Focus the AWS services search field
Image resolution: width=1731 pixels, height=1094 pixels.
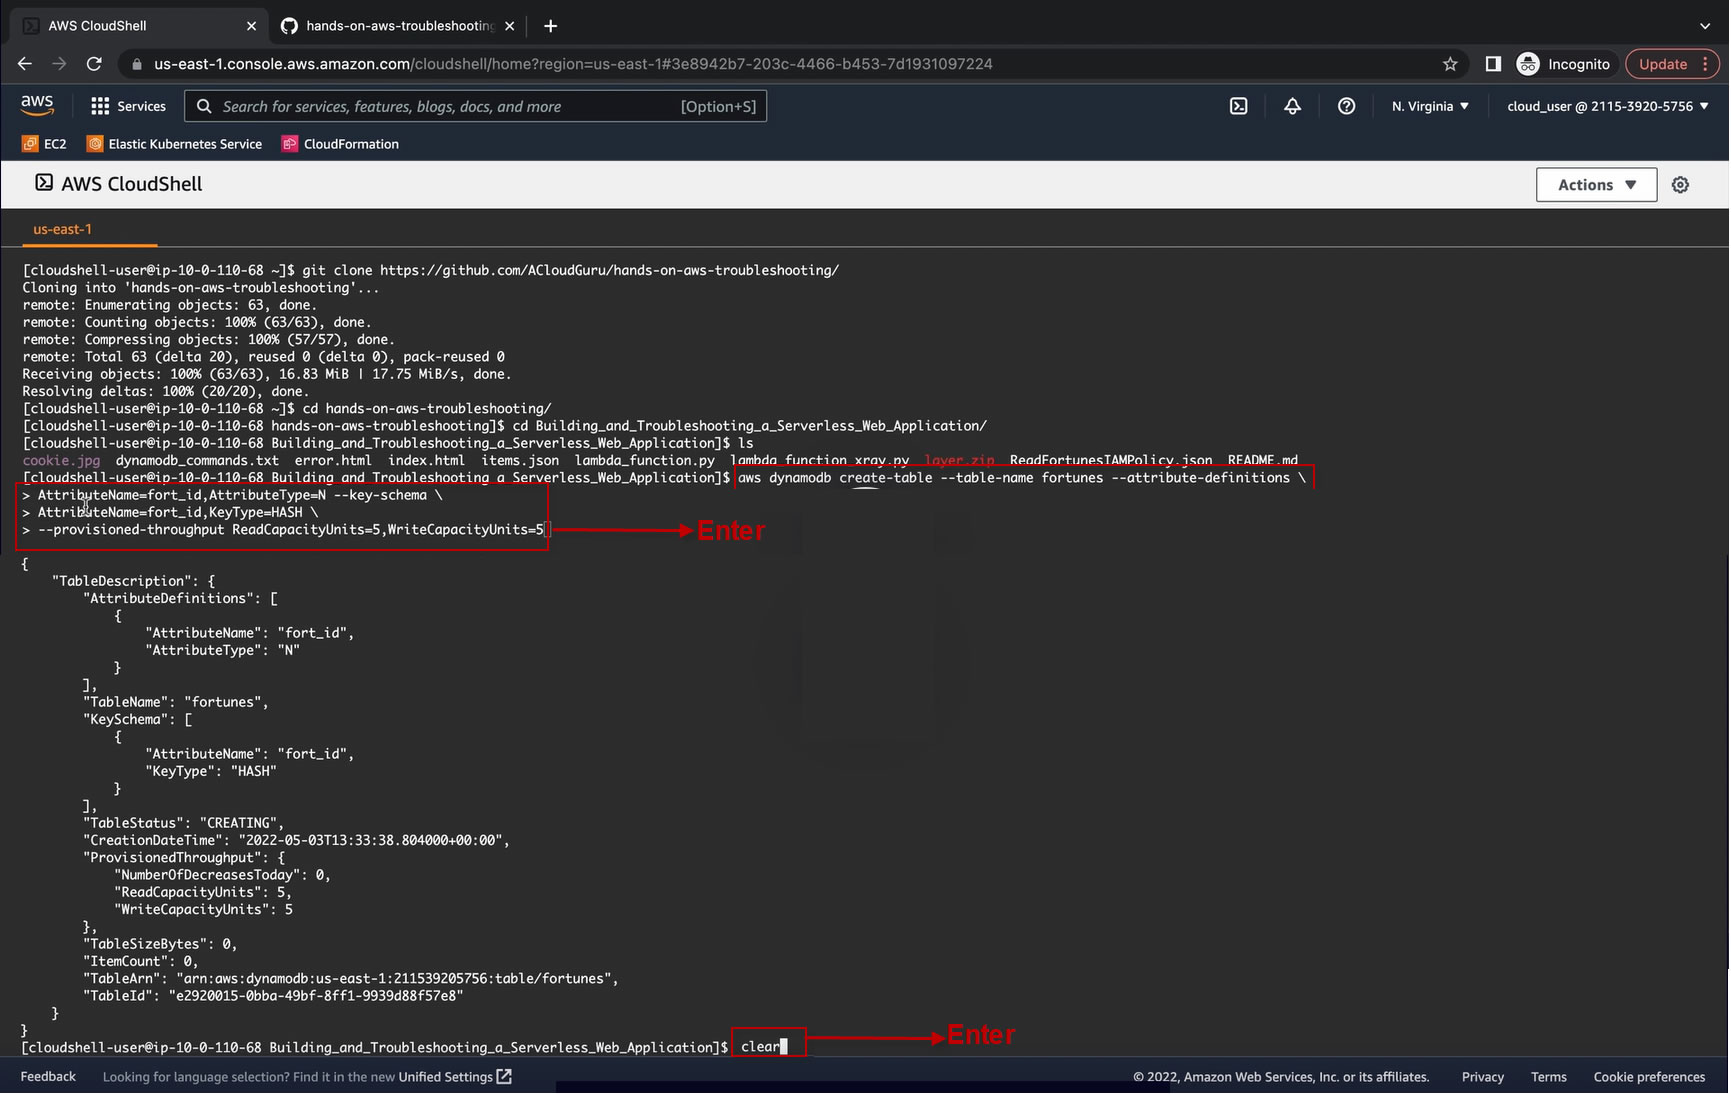476,106
